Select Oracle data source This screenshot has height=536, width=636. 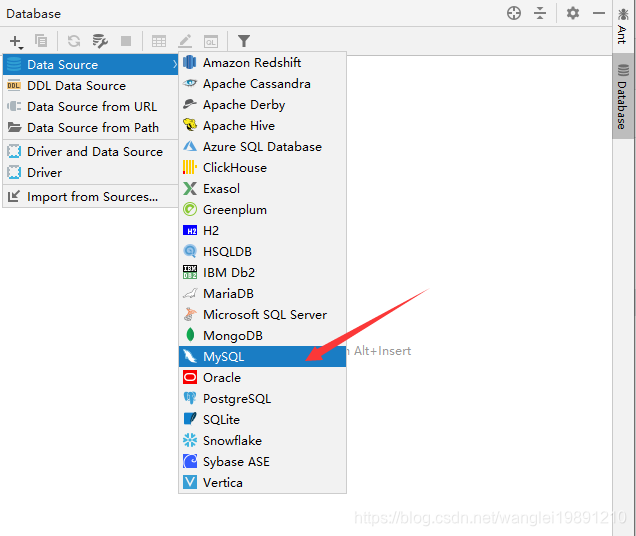262,378
